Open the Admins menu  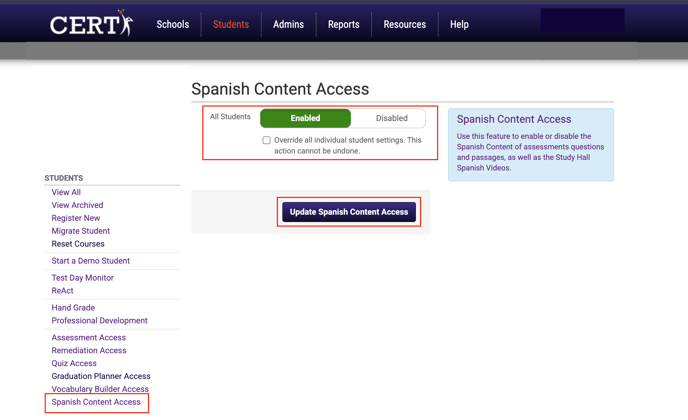click(288, 25)
